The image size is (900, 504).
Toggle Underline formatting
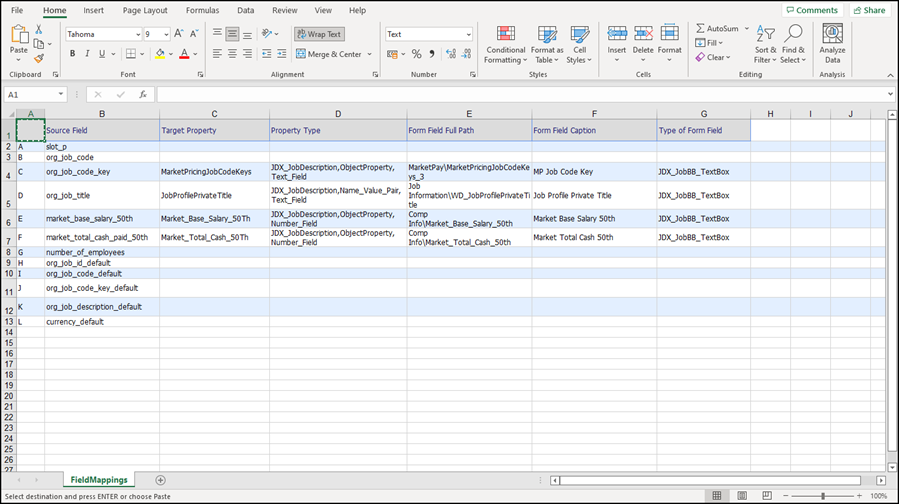[x=102, y=53]
